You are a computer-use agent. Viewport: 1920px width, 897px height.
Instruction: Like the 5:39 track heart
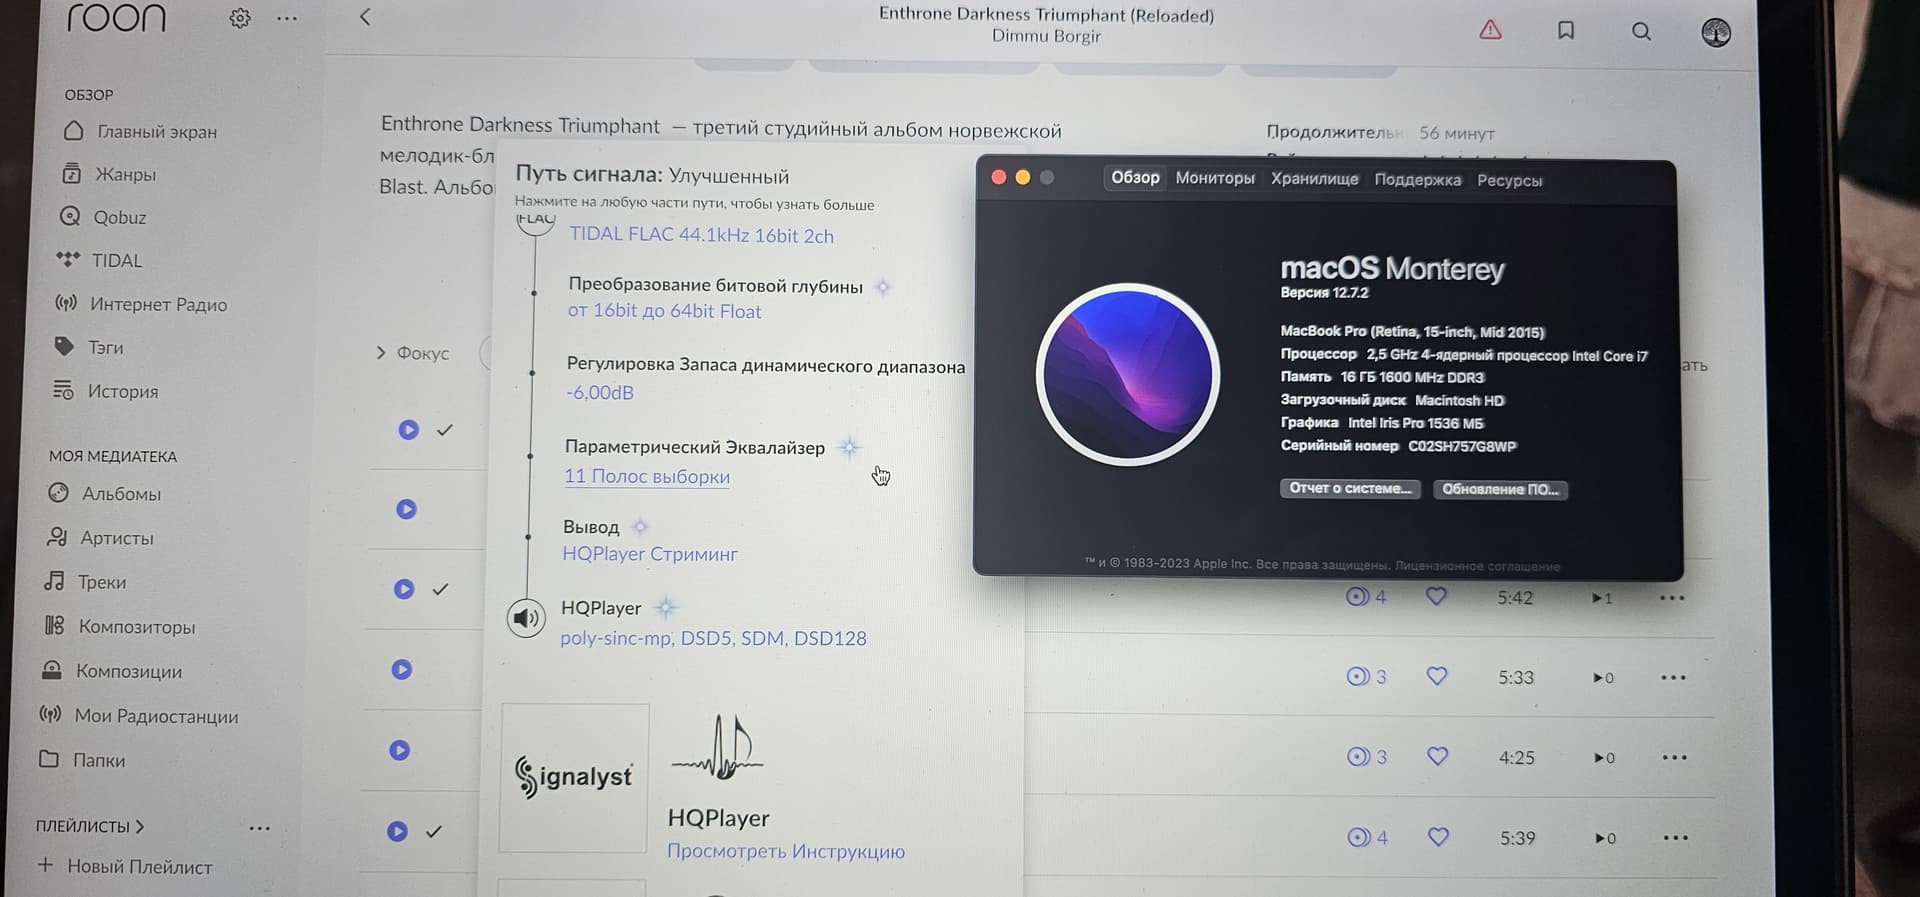coord(1438,837)
